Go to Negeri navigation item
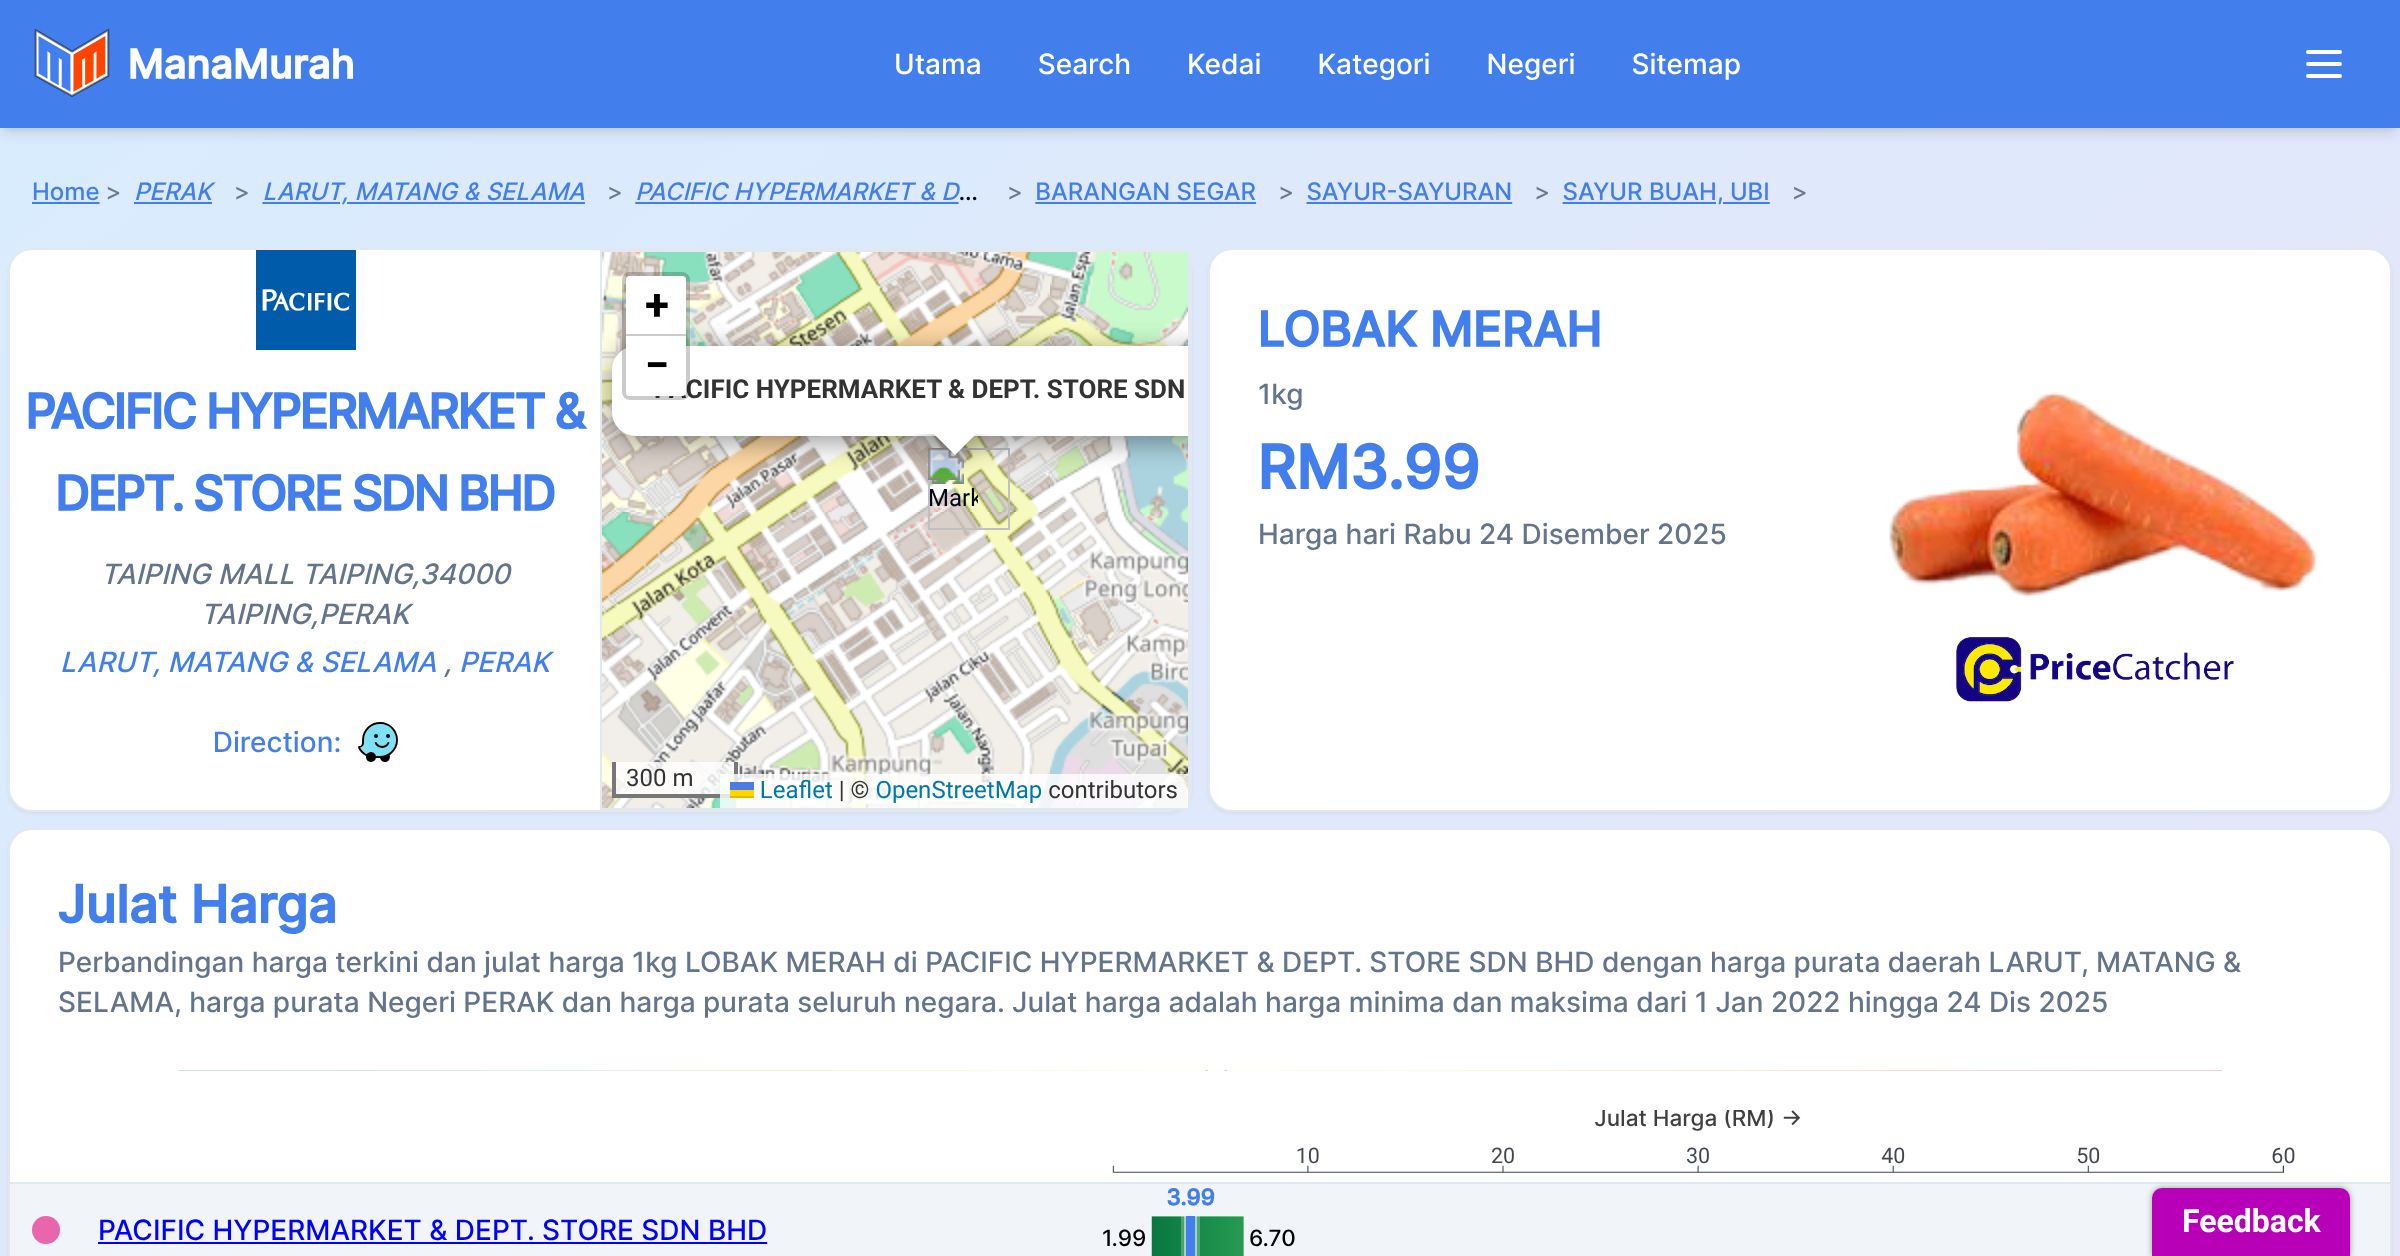Screen dimensions: 2400x1256 (x=1530, y=64)
